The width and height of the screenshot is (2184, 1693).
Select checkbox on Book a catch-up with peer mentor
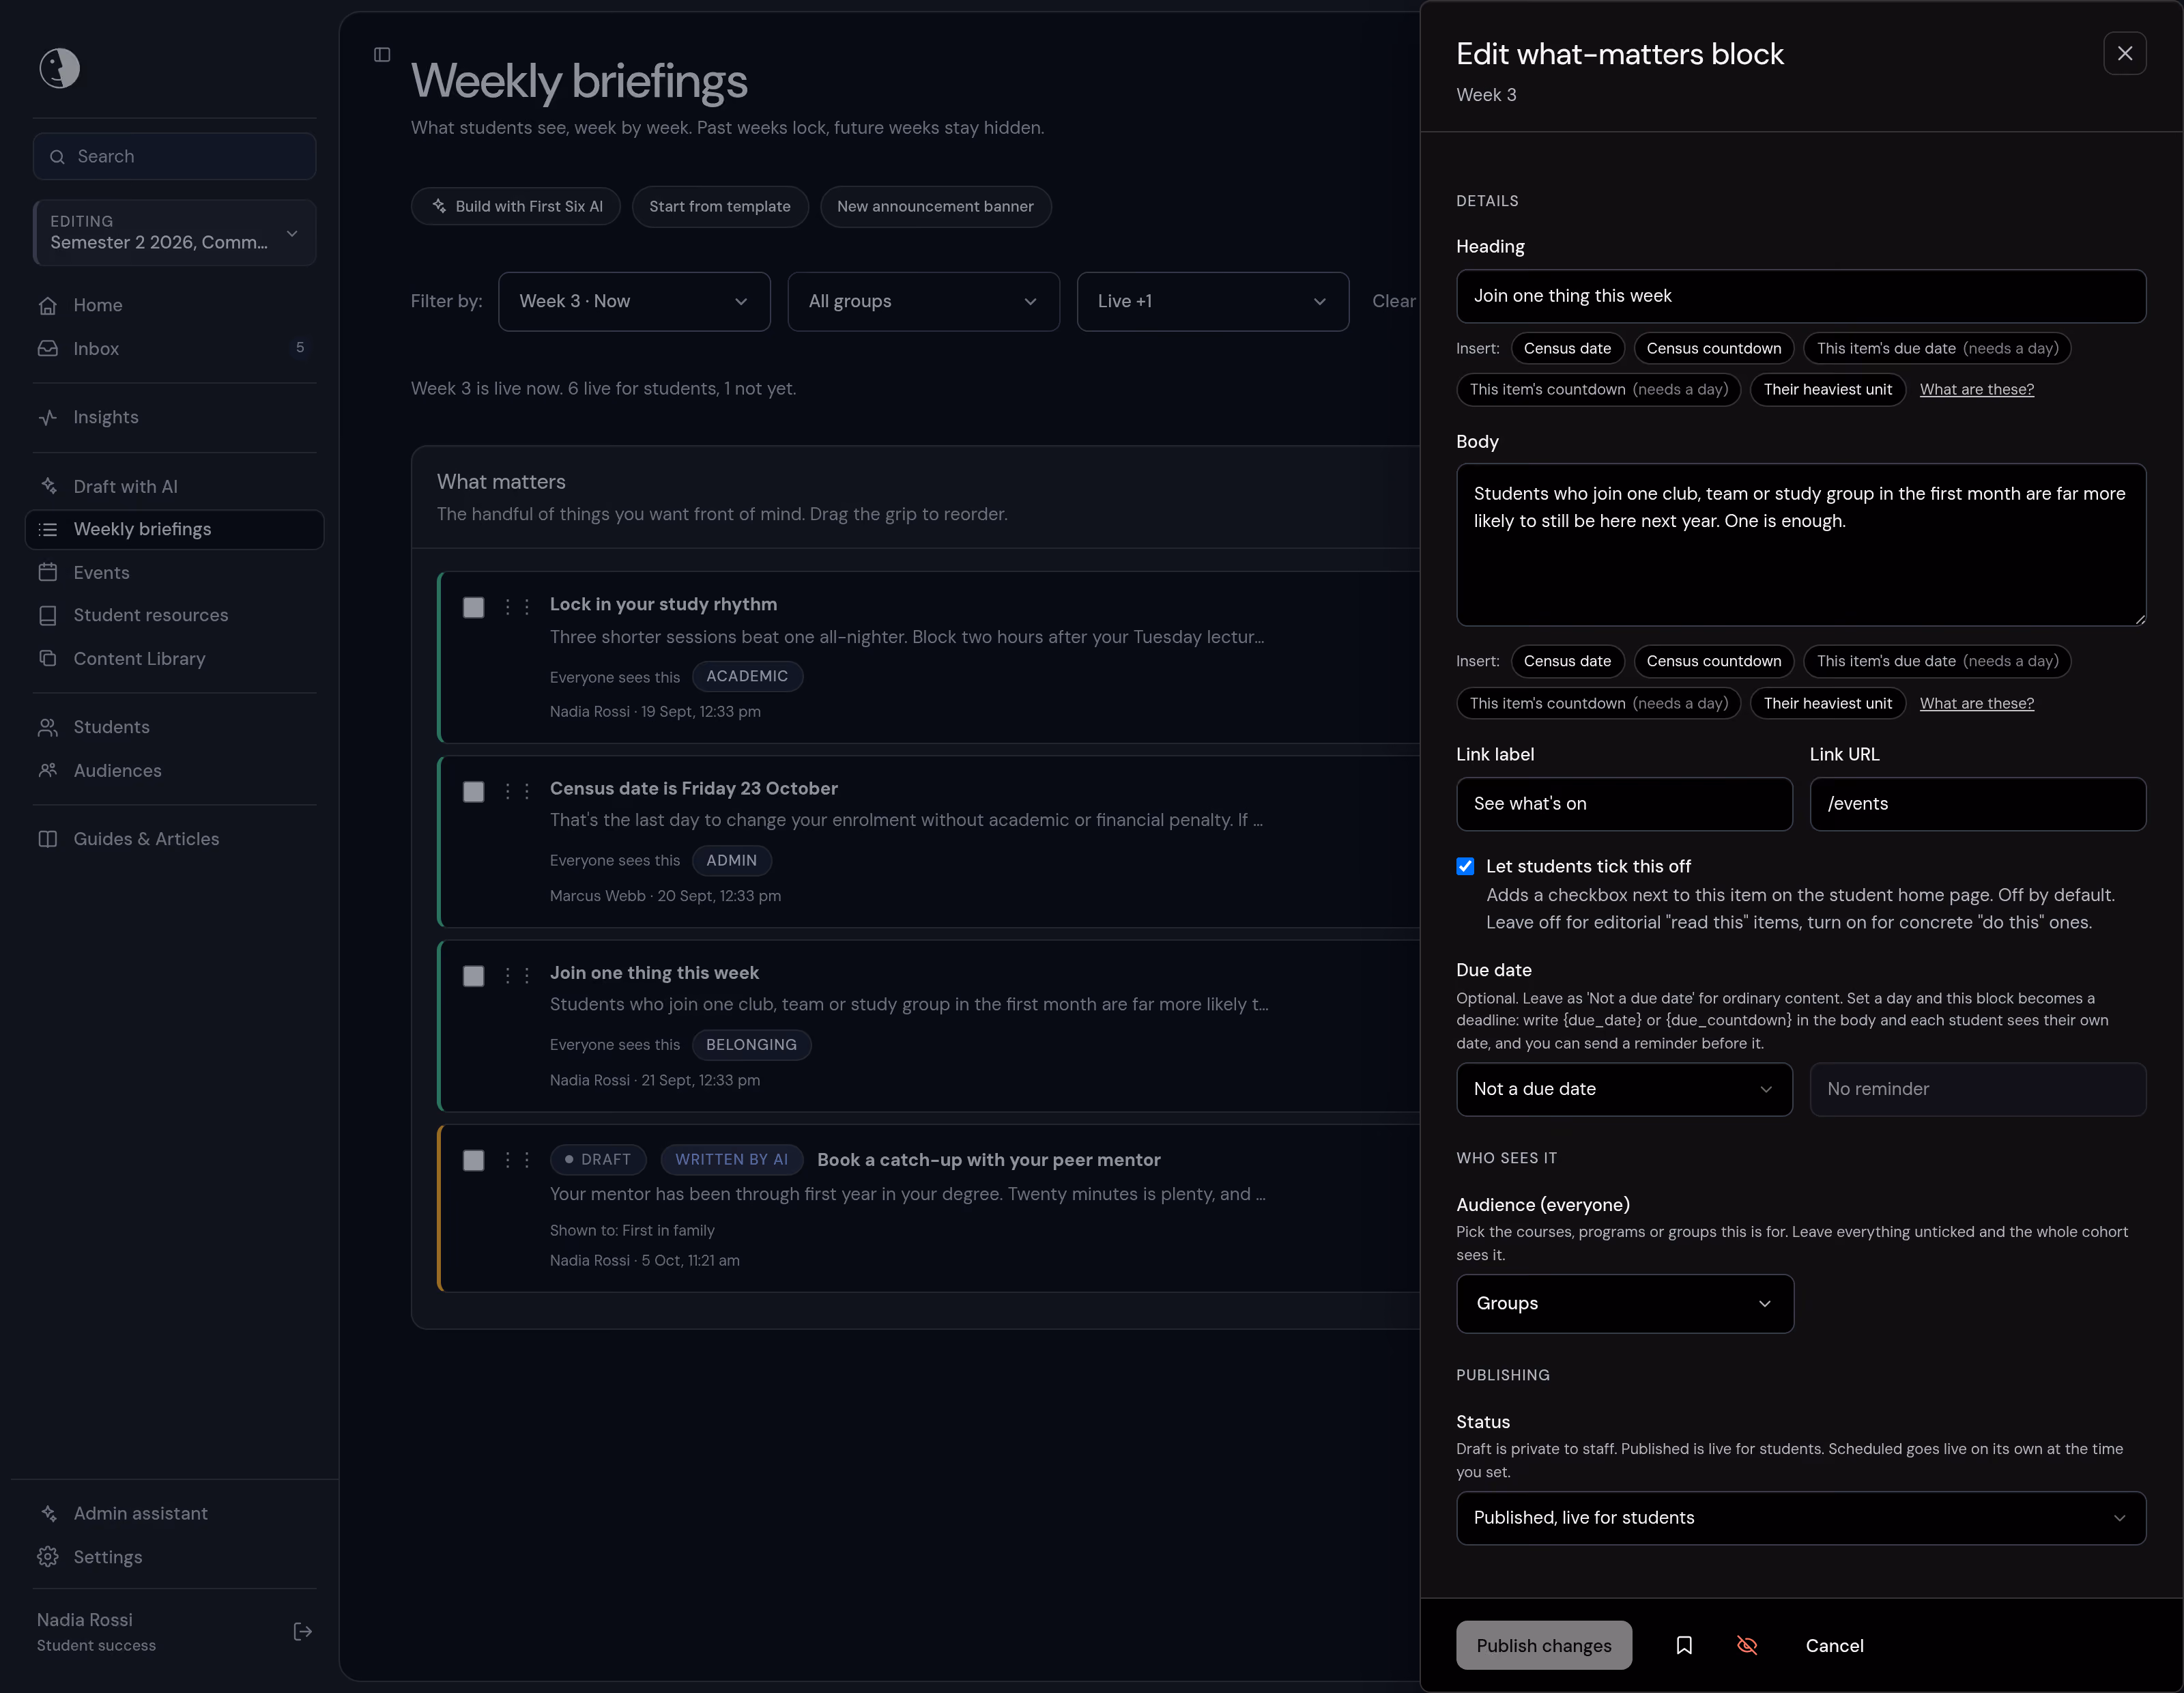point(473,1159)
